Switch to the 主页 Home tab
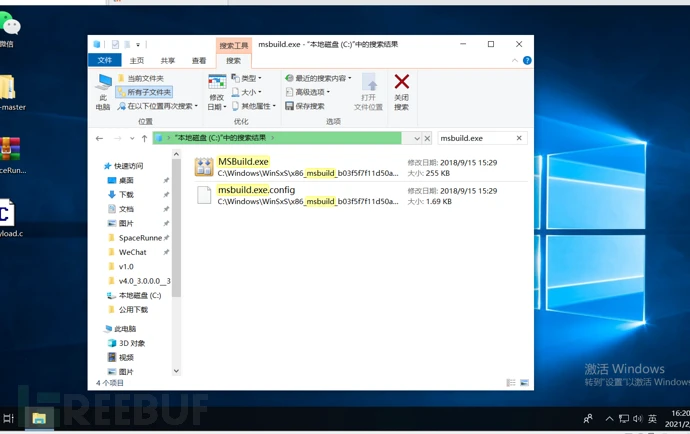Screen dimensions: 690x434 coord(137,60)
